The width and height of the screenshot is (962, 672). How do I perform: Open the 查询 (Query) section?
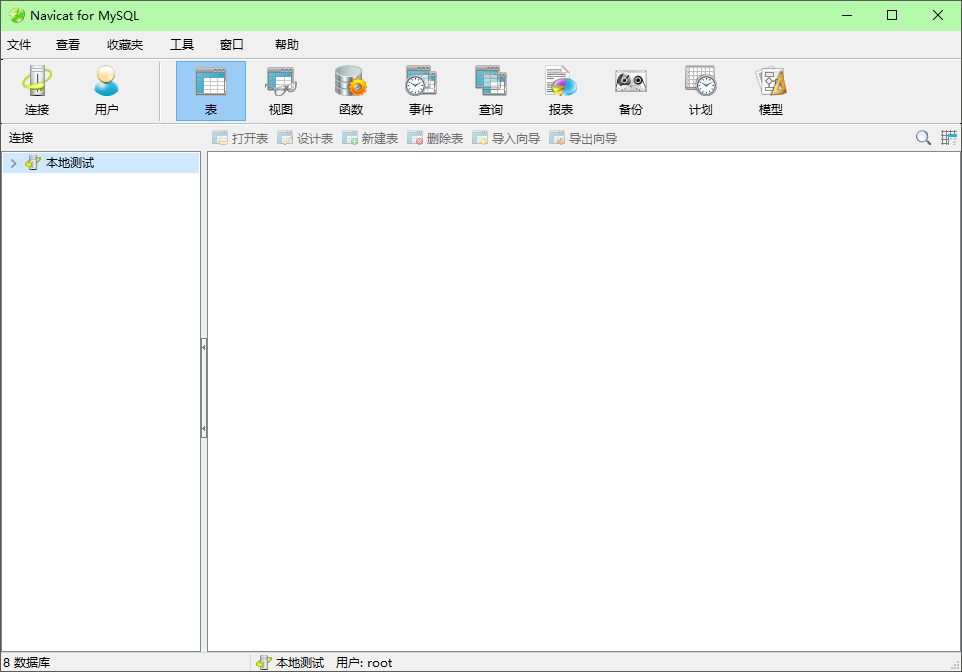491,91
